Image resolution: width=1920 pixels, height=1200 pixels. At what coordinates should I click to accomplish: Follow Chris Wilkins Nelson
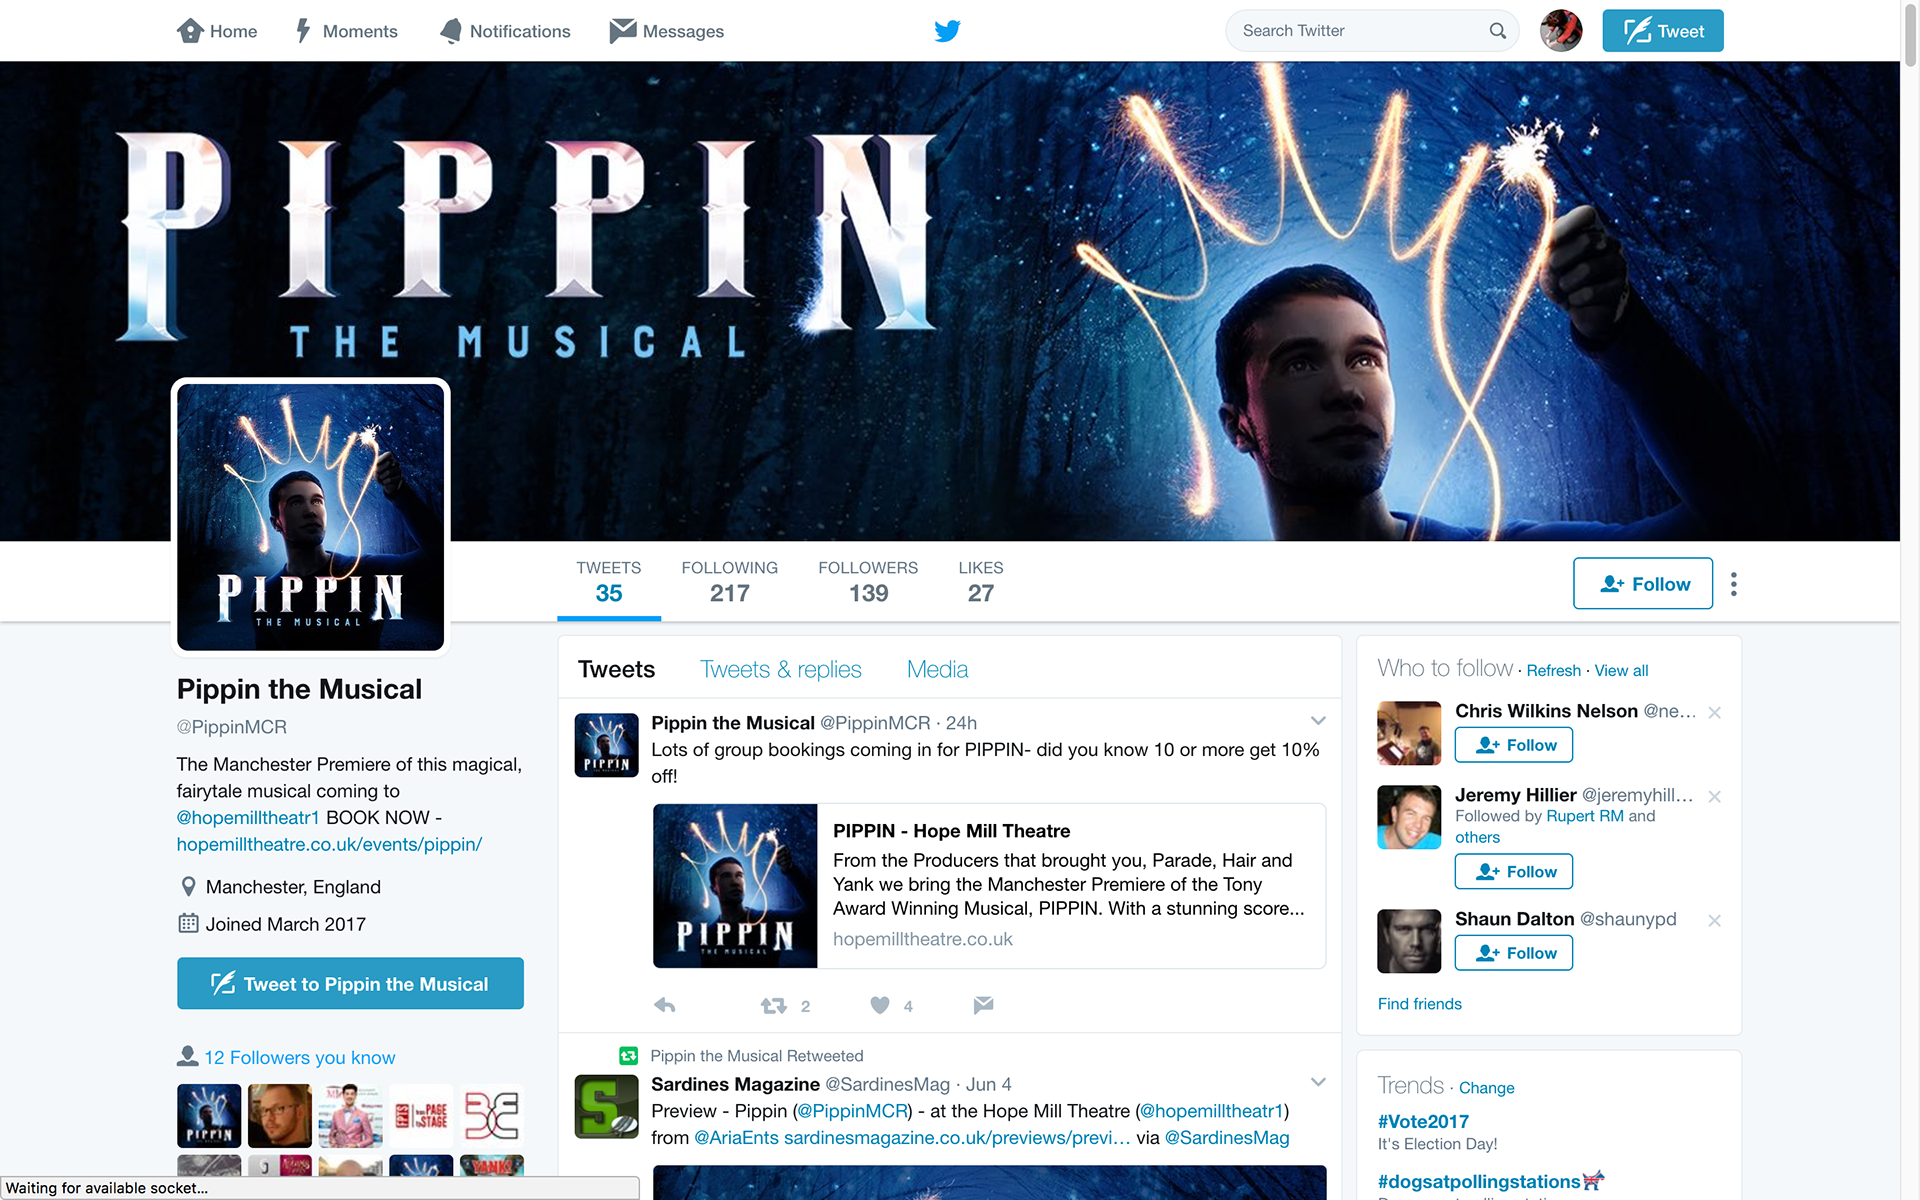coord(1513,745)
